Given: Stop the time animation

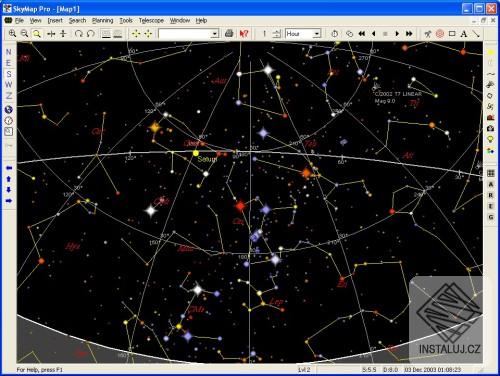Looking at the screenshot, I should click(385, 34).
